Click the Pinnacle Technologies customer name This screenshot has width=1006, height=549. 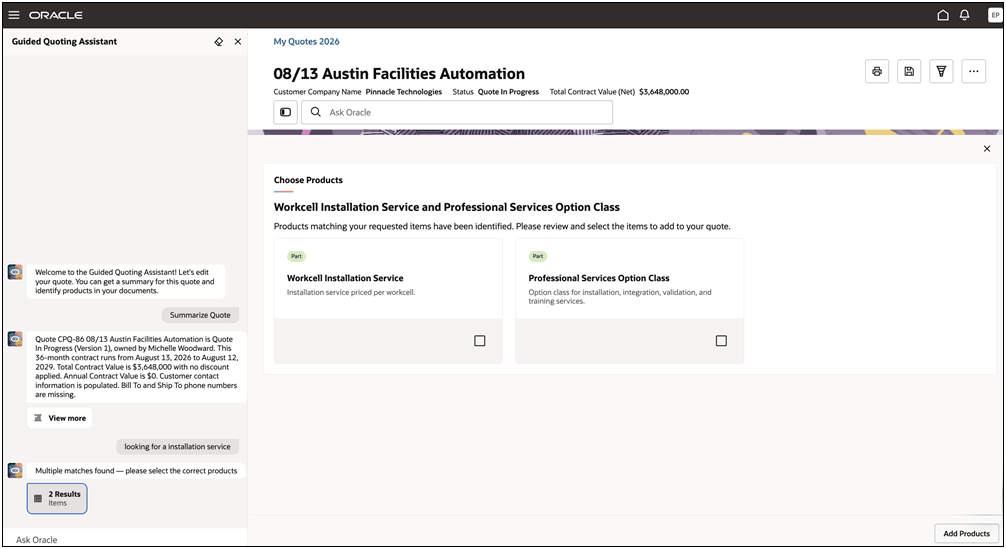(404, 92)
